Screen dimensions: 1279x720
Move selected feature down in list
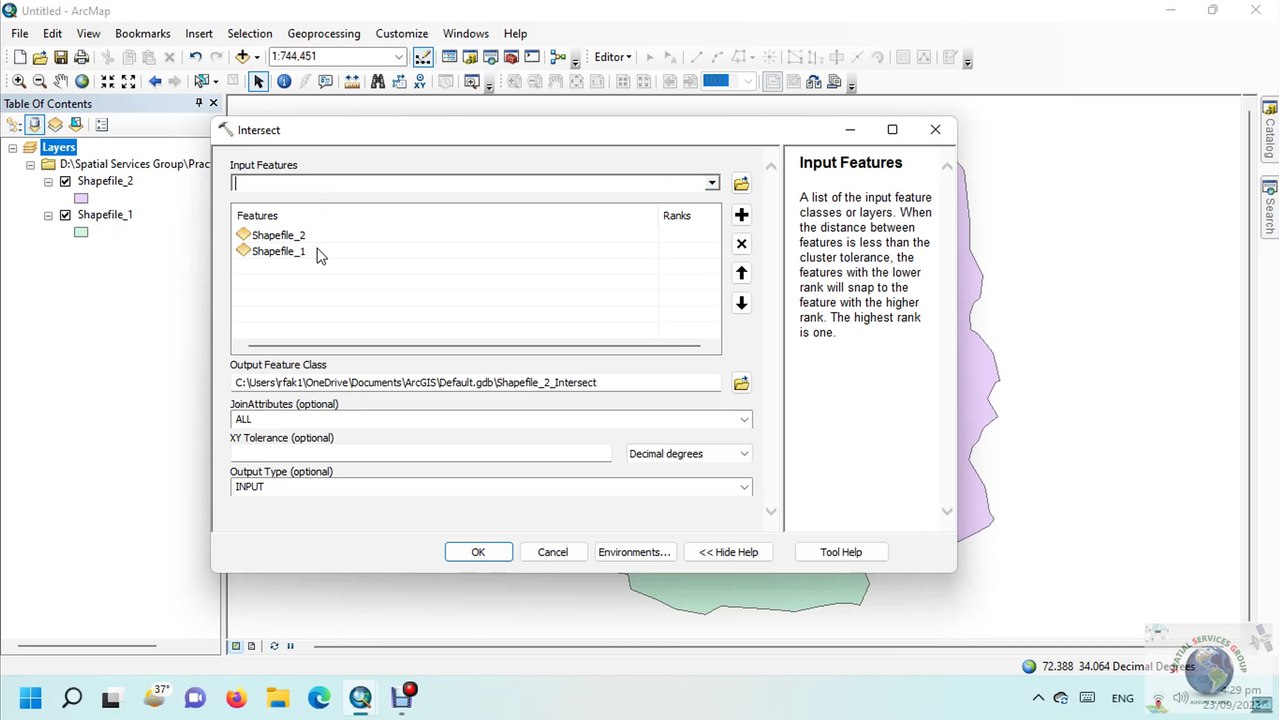point(741,303)
